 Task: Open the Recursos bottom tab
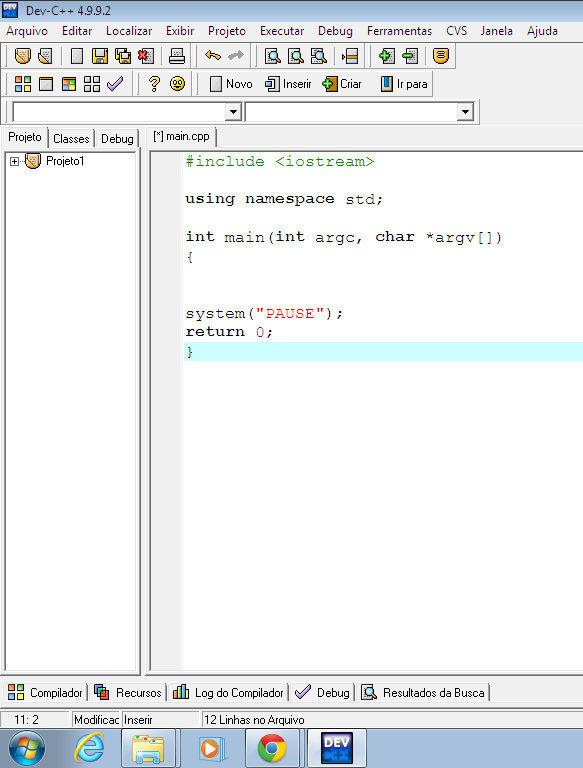(127, 693)
